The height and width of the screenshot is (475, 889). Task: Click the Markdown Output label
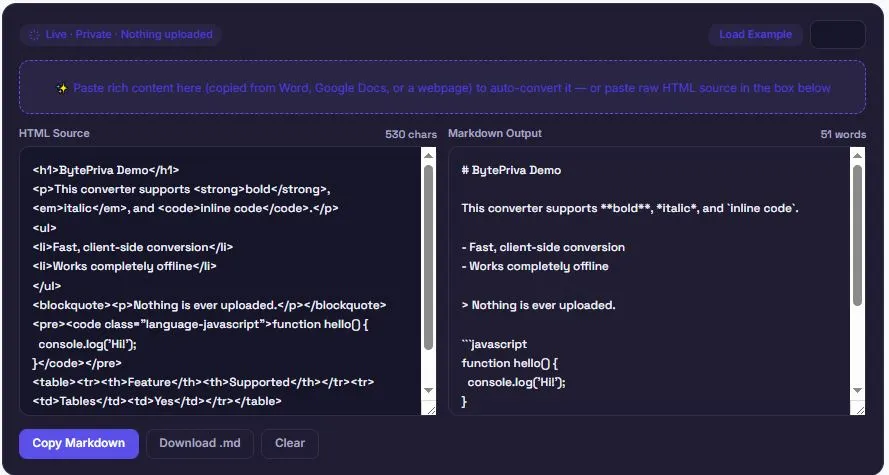coord(495,133)
